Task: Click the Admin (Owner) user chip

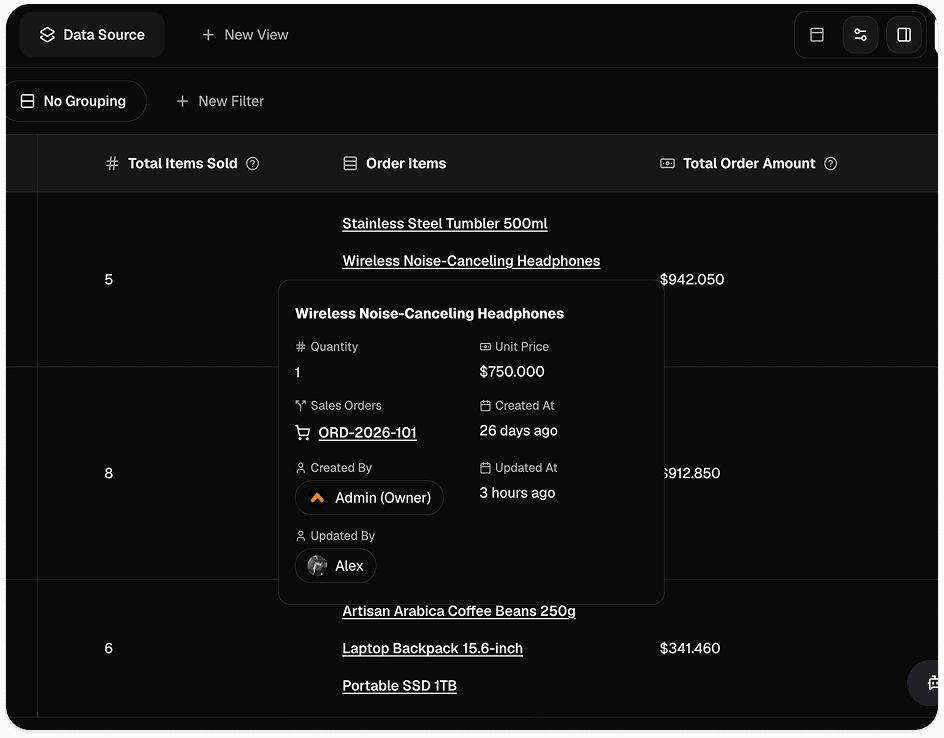Action: (369, 498)
